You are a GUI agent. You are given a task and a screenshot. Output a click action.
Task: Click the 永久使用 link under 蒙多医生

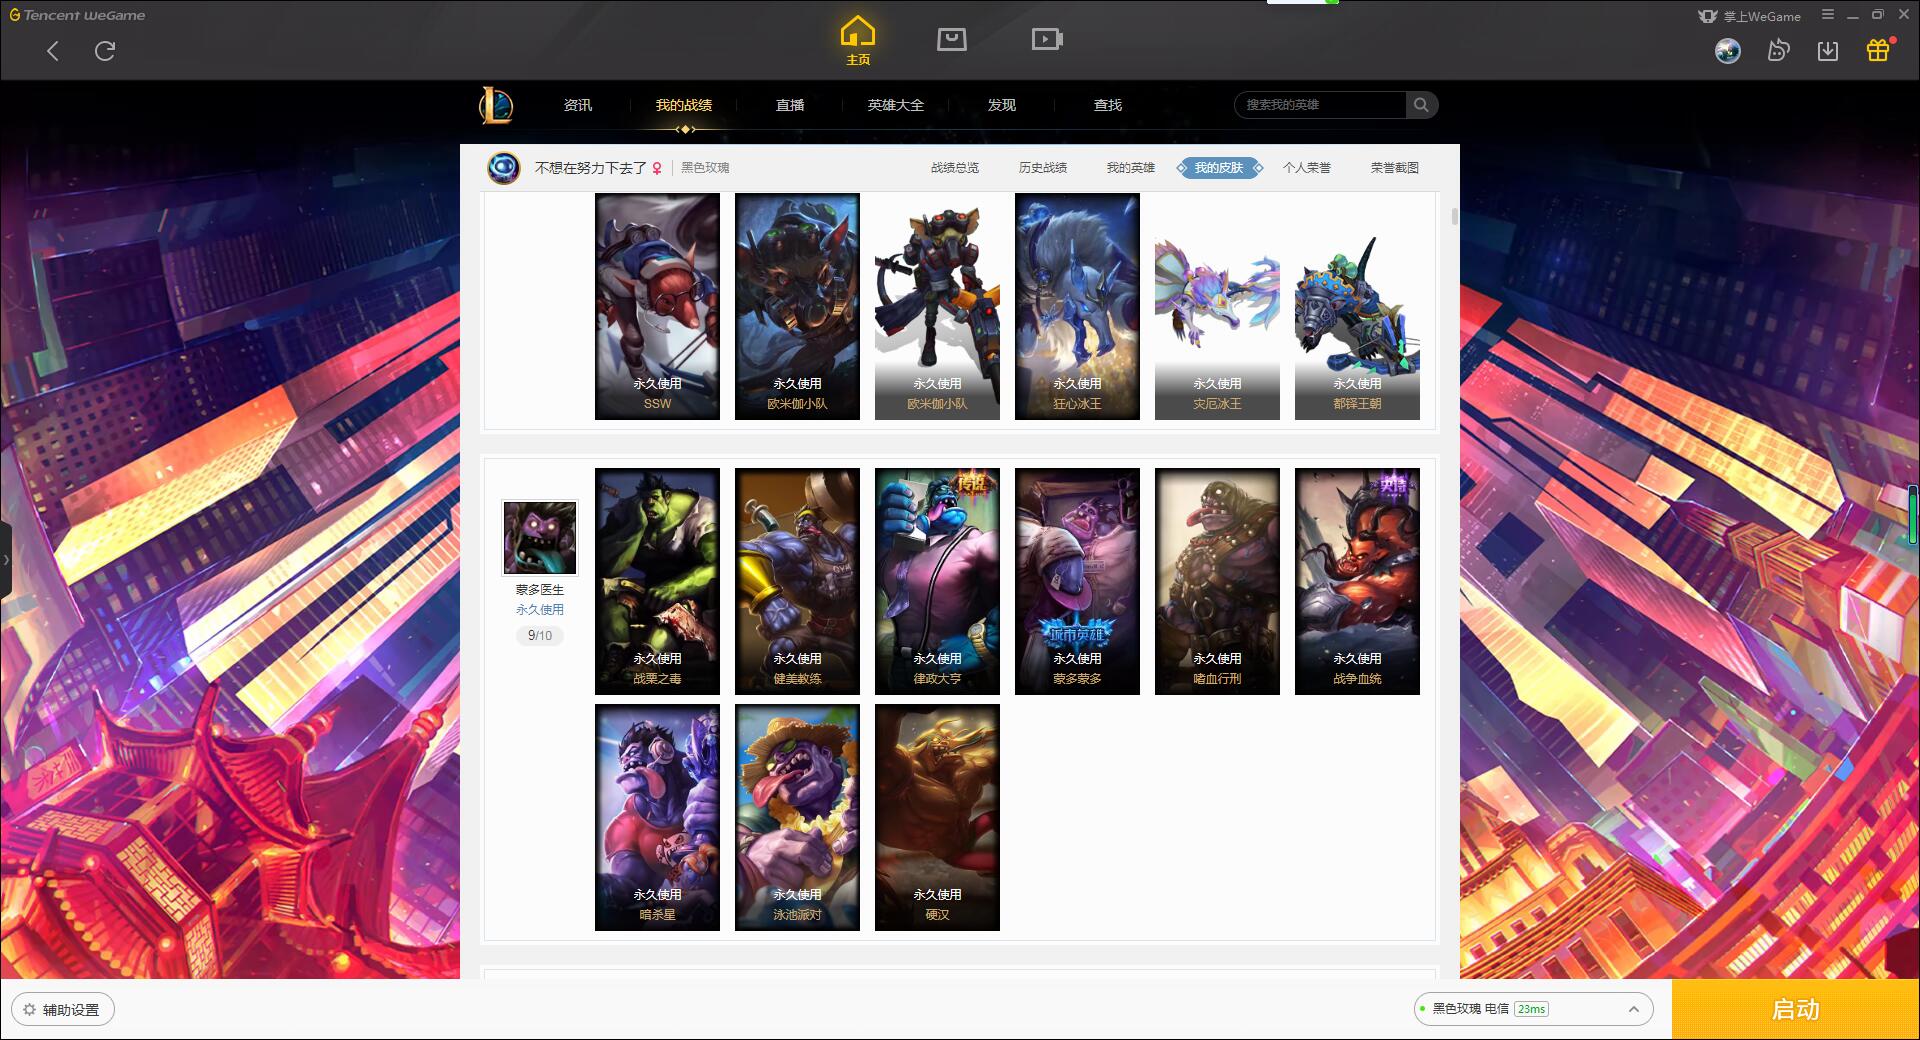540,609
